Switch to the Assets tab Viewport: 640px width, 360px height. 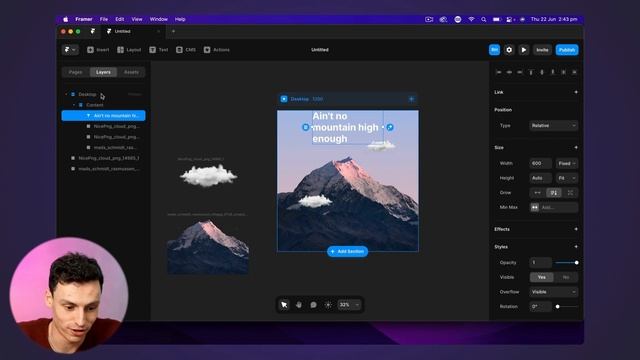click(131, 72)
